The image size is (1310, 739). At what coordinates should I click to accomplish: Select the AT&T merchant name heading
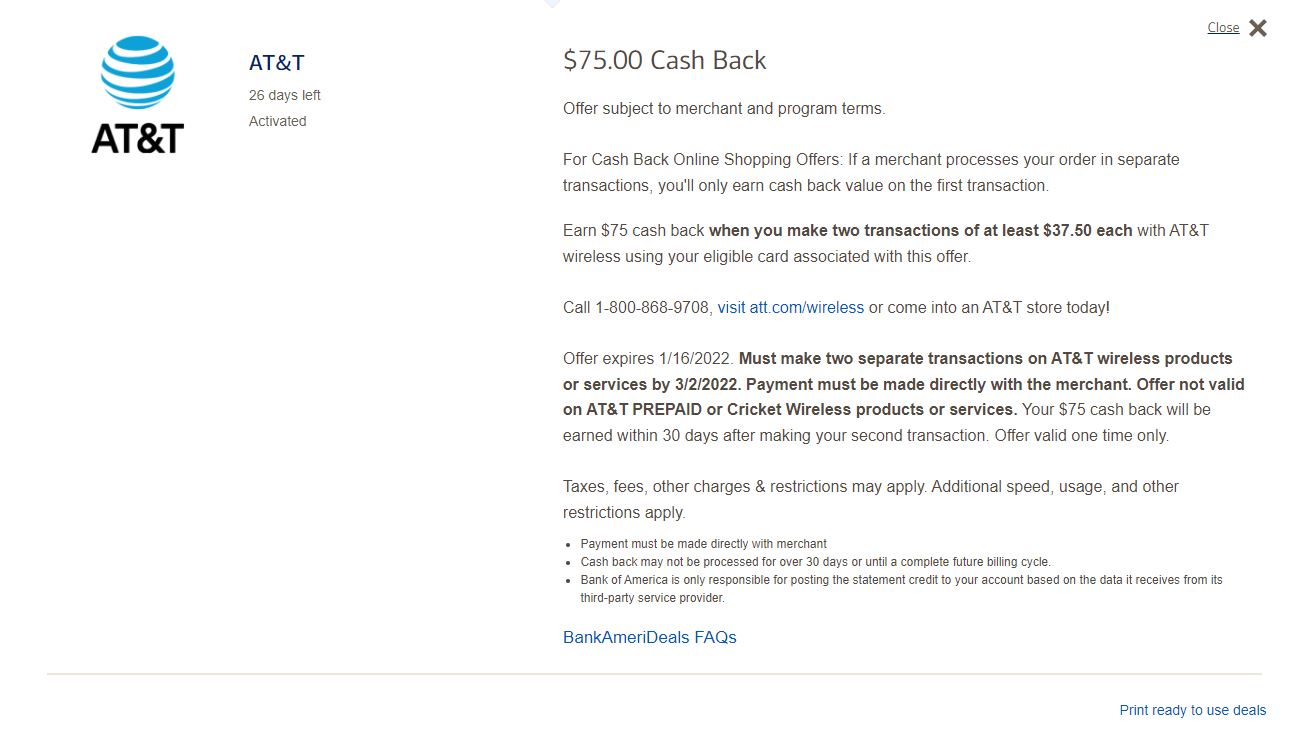pos(276,62)
